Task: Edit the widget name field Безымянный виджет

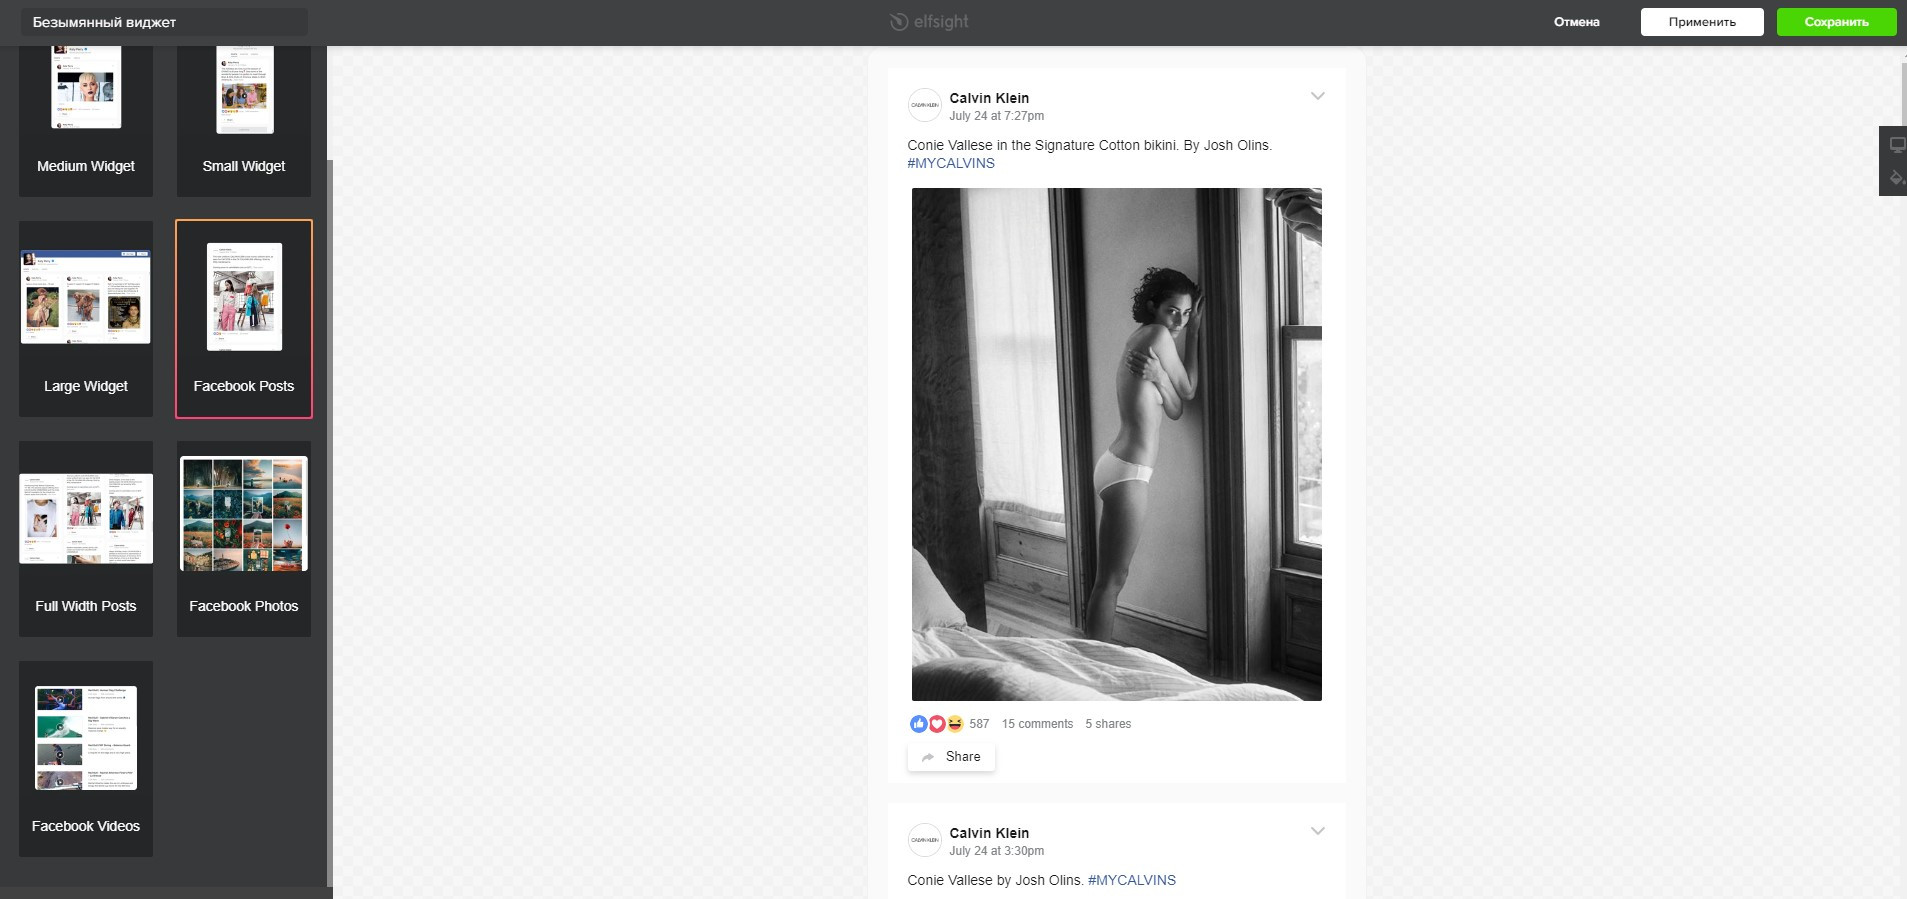Action: (165, 22)
